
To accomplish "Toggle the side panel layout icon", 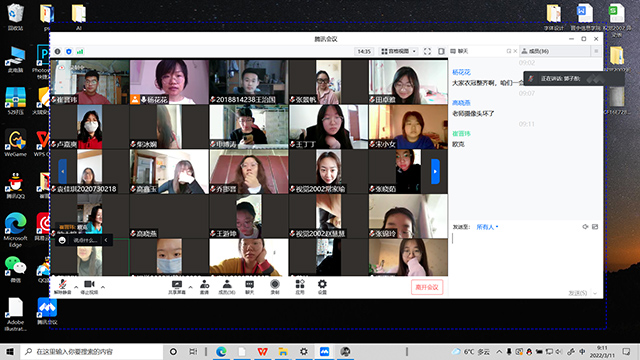I will (441, 51).
